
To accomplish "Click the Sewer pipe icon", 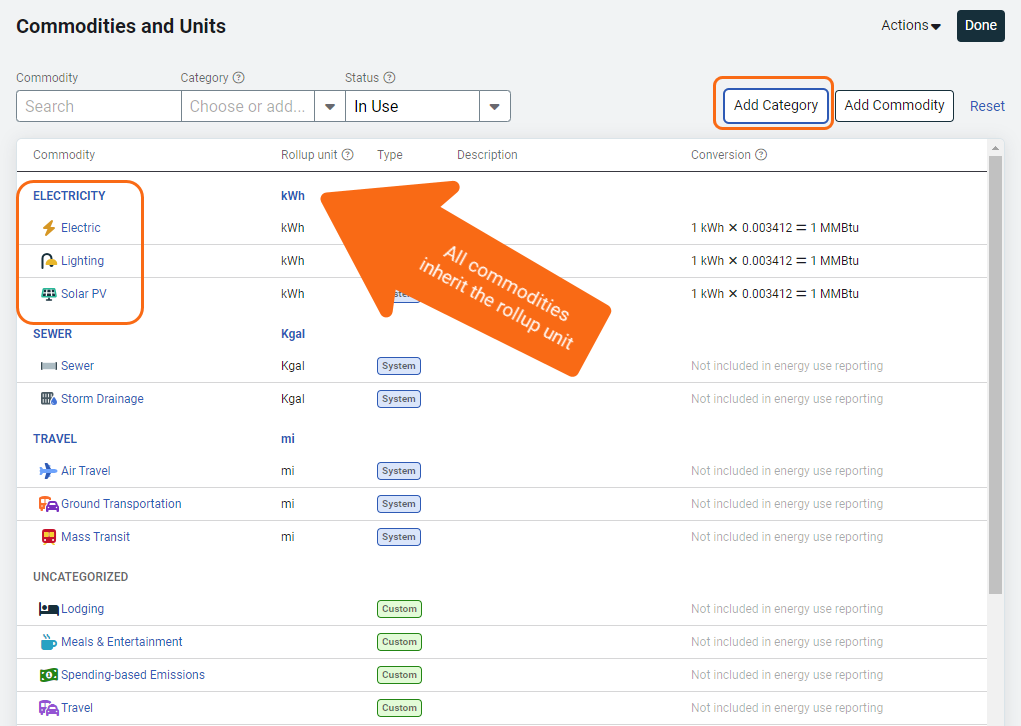I will click(x=49, y=366).
